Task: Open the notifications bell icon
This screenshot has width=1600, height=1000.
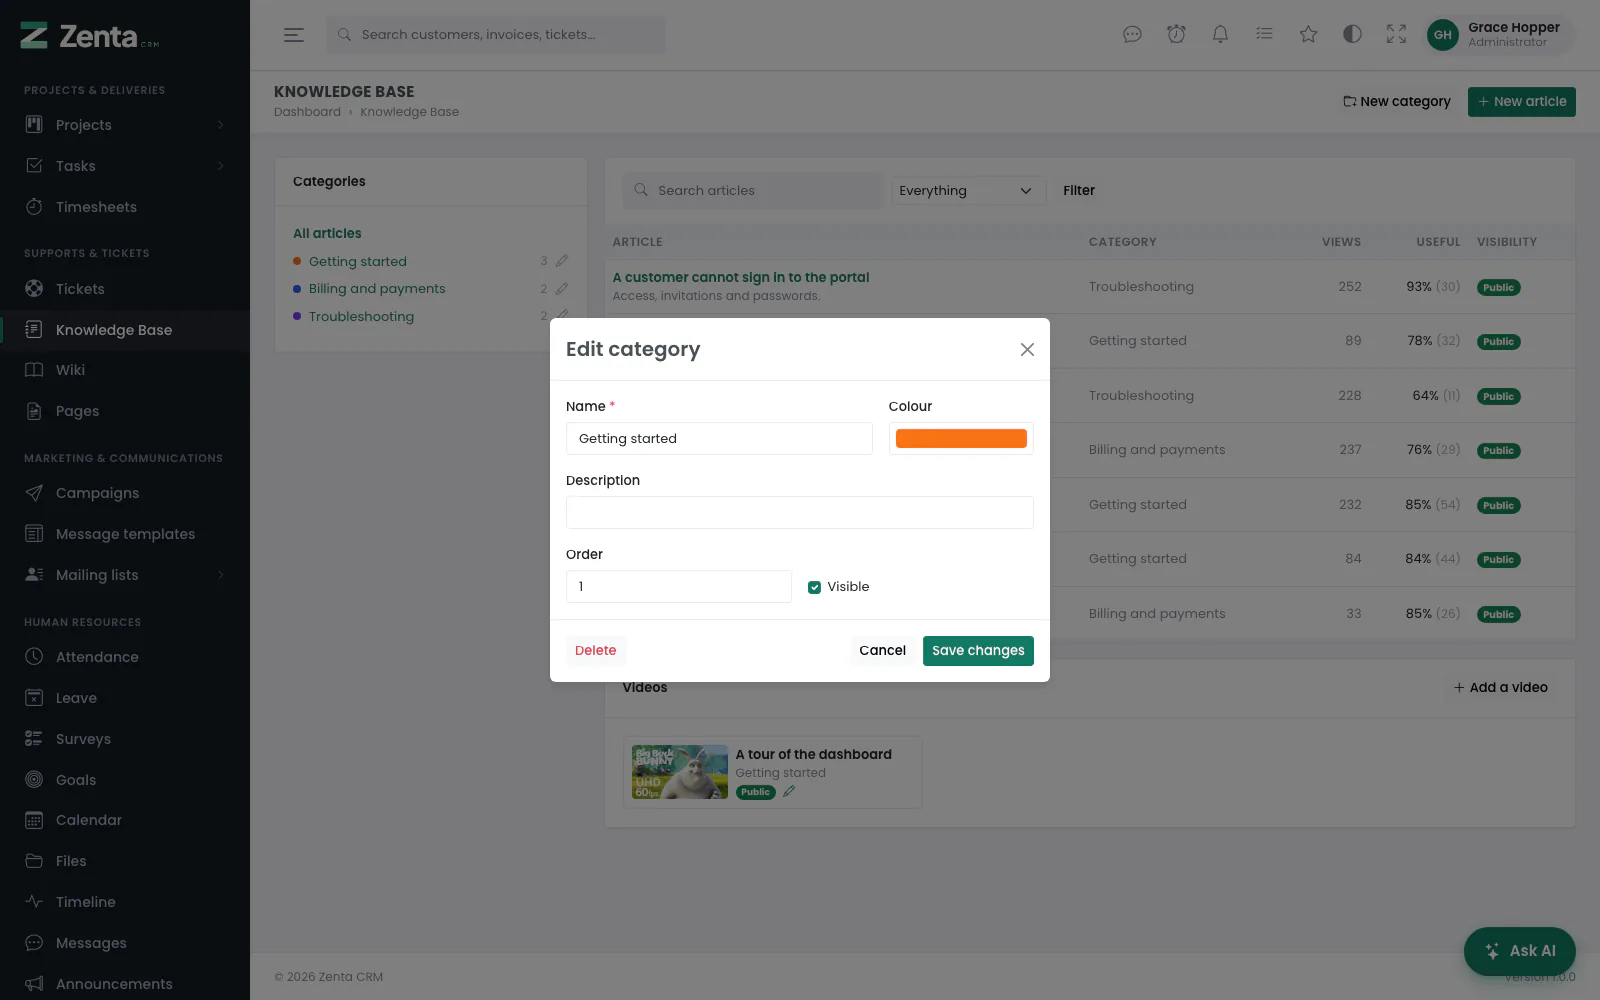Action: (1220, 35)
